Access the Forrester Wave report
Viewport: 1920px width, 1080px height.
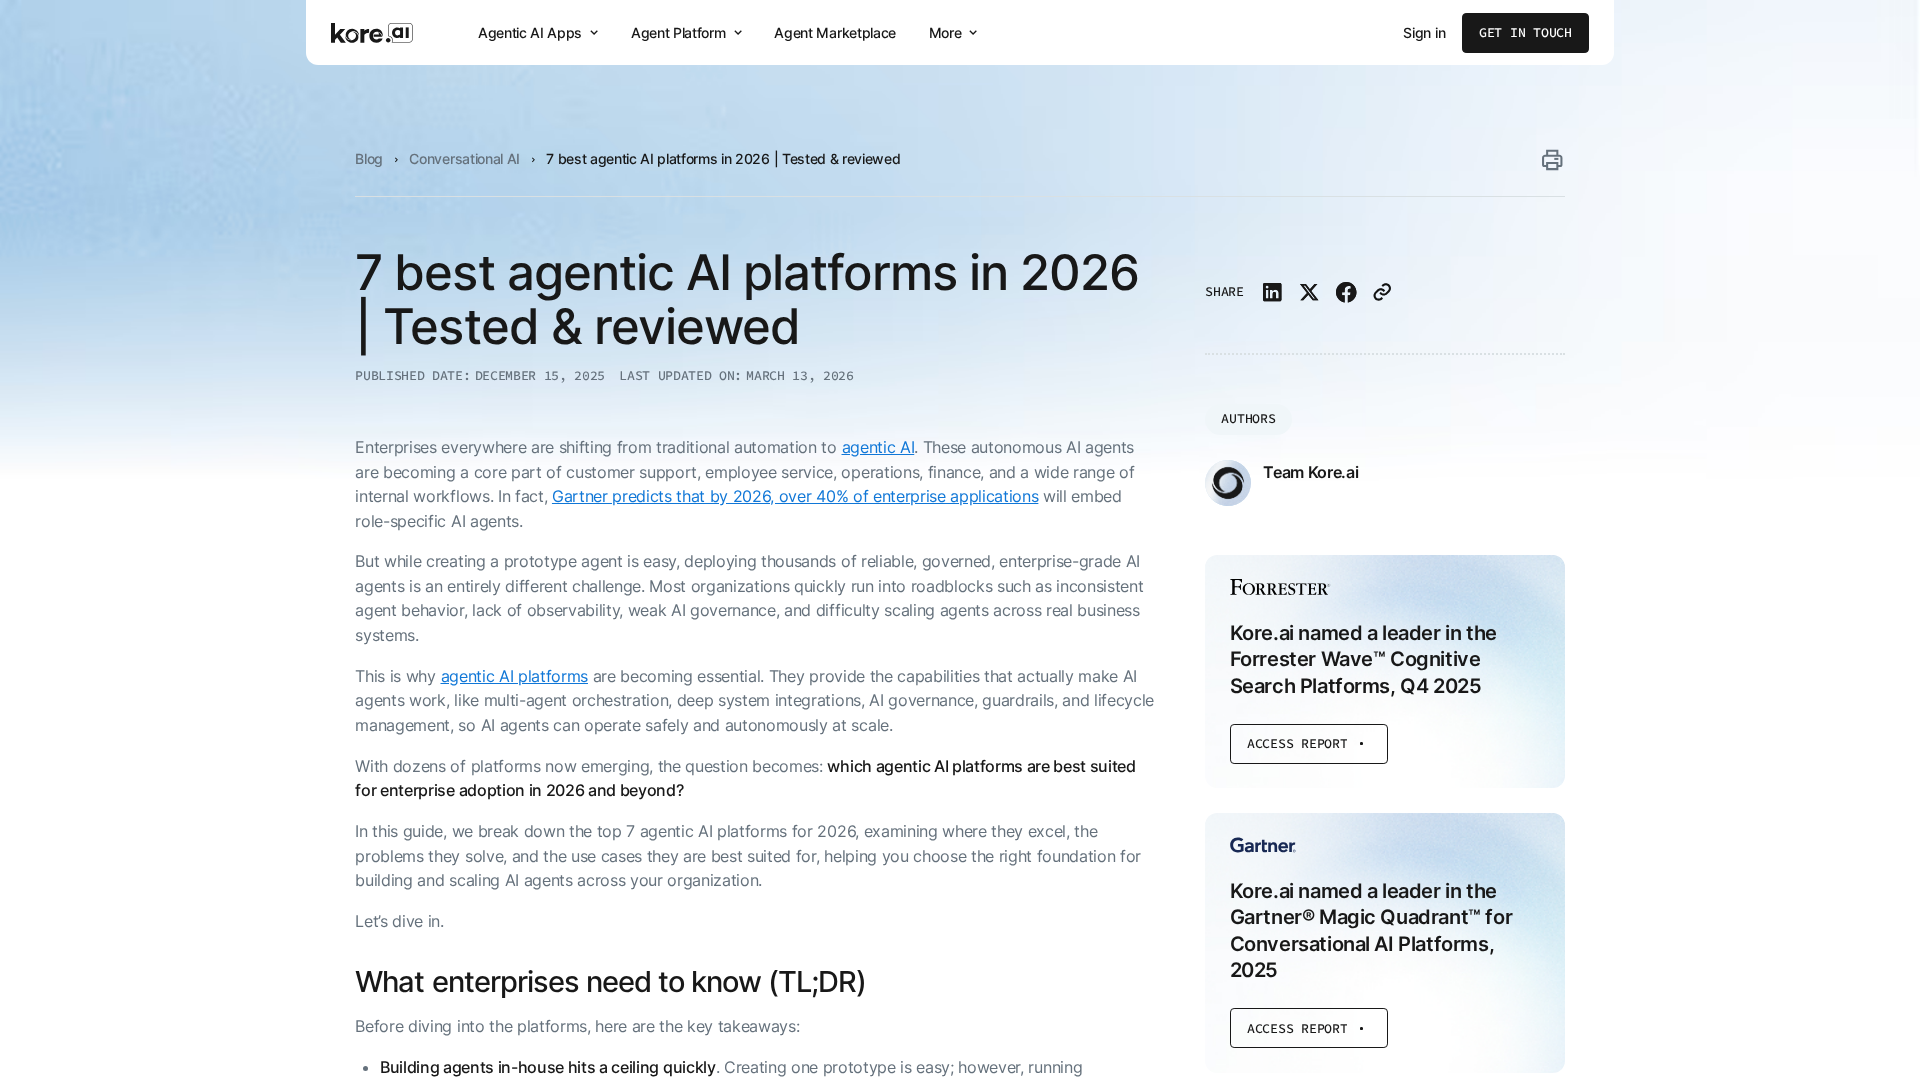click(x=1308, y=744)
